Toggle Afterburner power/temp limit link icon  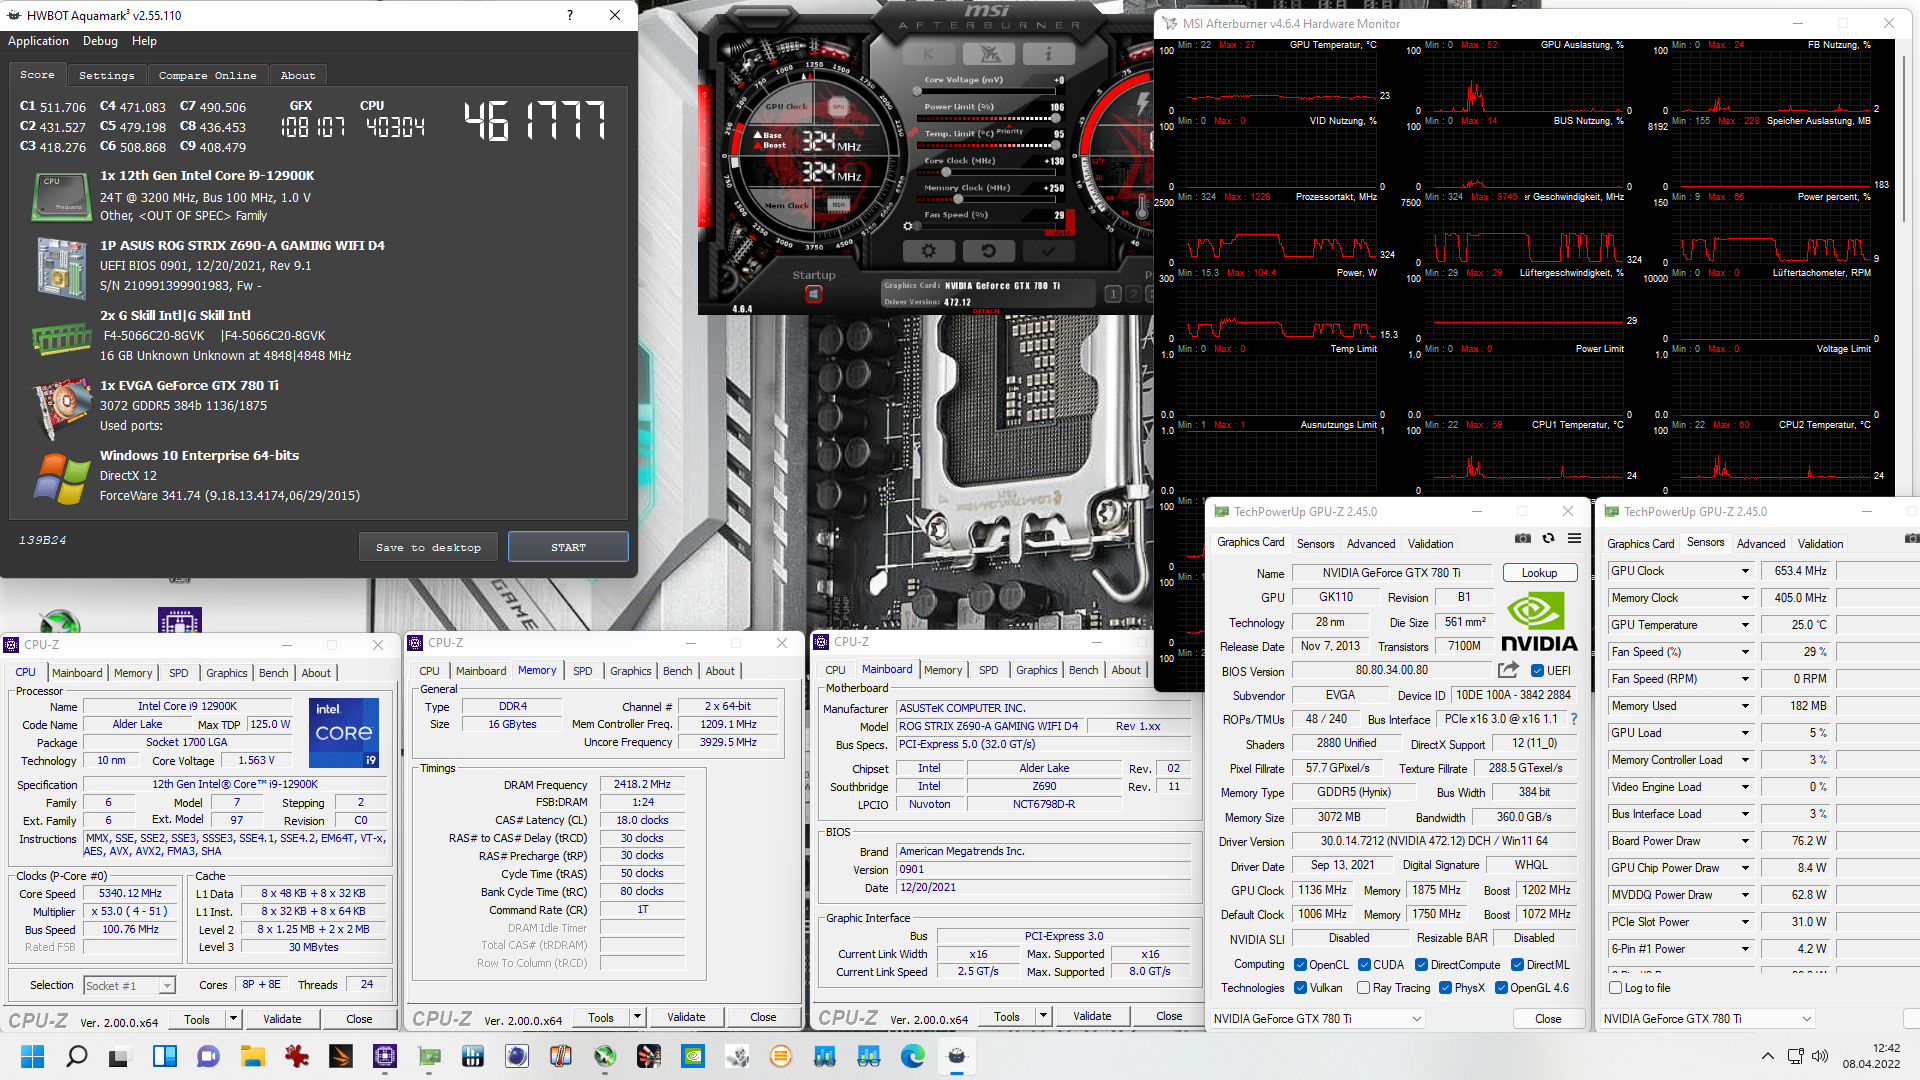912,132
